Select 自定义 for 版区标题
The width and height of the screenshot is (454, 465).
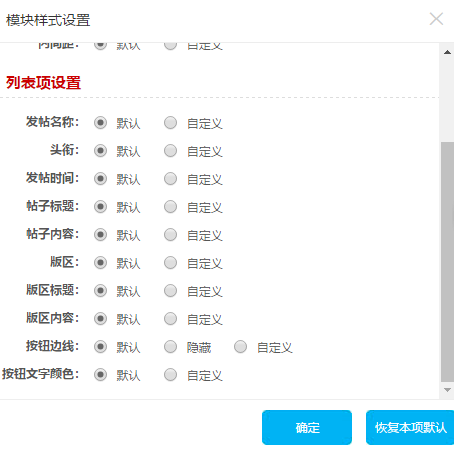170,291
